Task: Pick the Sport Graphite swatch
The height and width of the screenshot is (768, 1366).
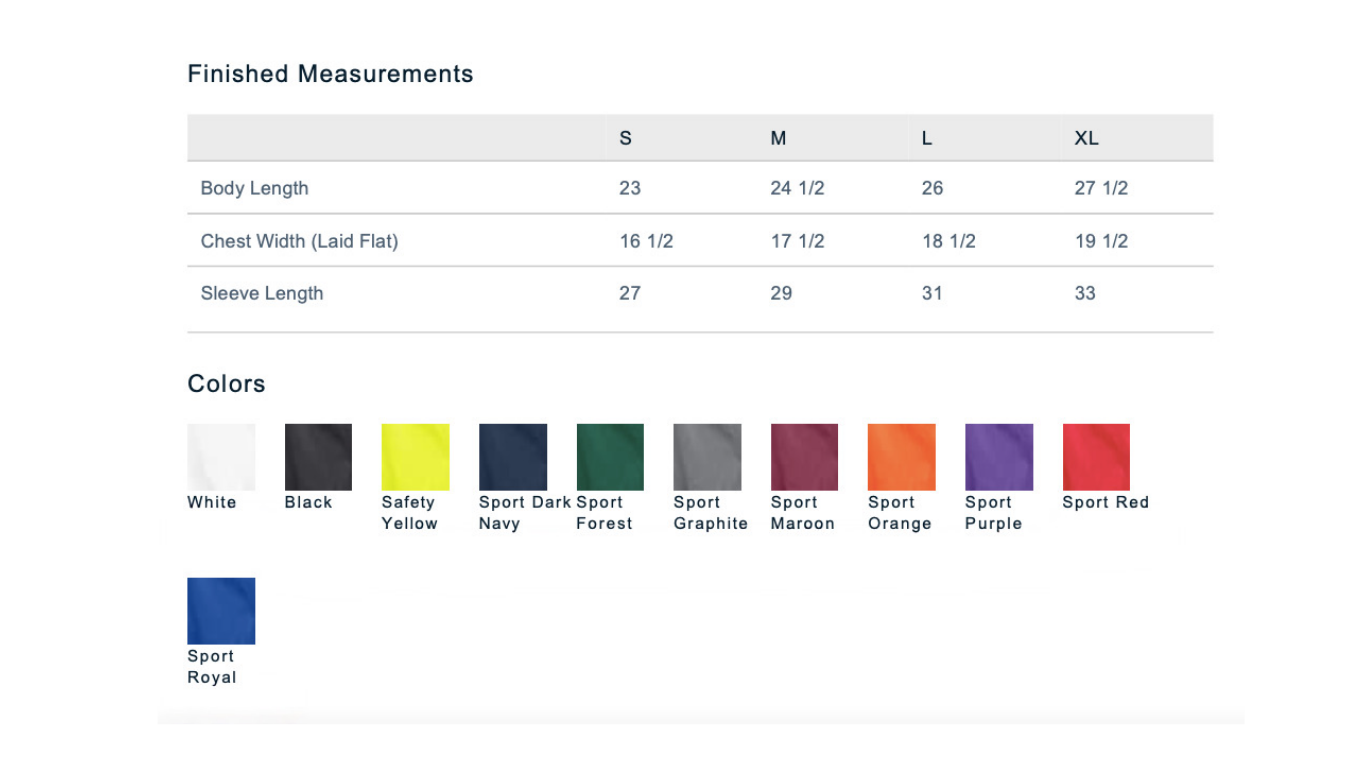Action: [x=707, y=457]
